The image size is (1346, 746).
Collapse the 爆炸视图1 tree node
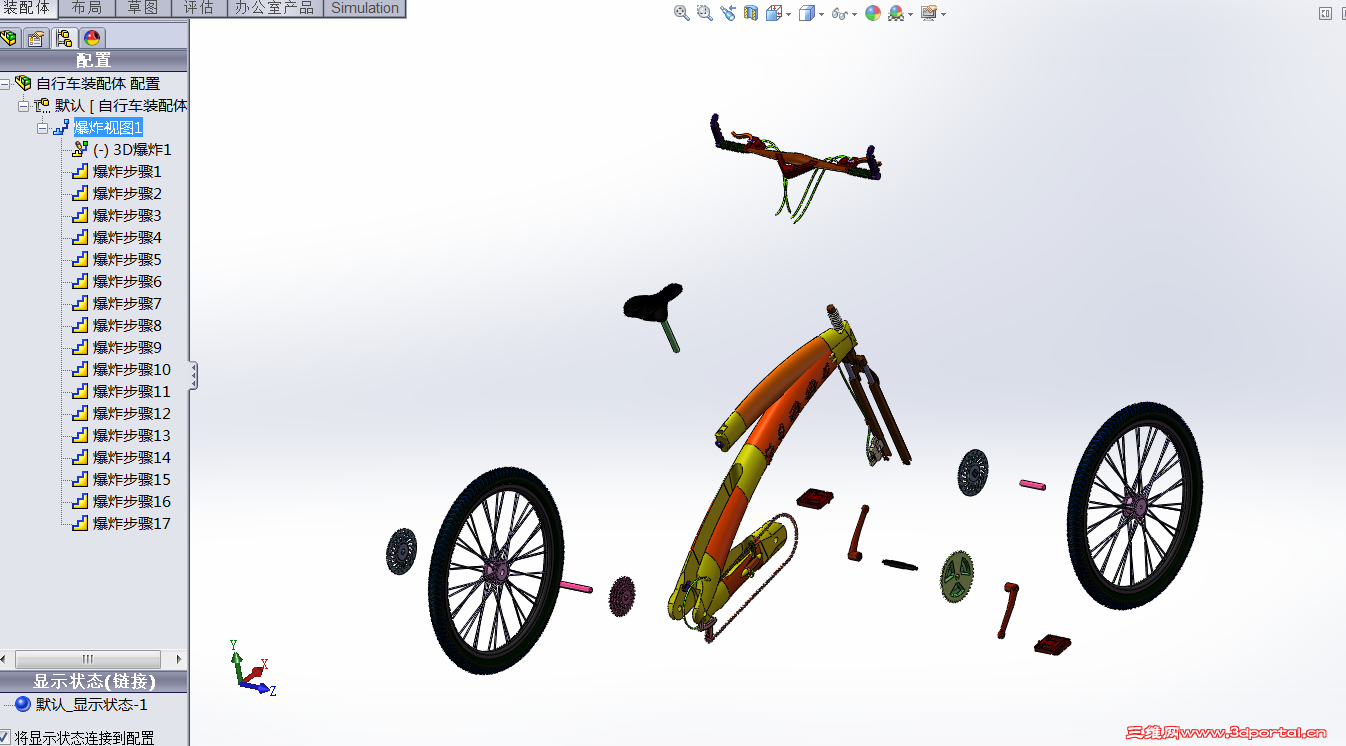(x=42, y=127)
